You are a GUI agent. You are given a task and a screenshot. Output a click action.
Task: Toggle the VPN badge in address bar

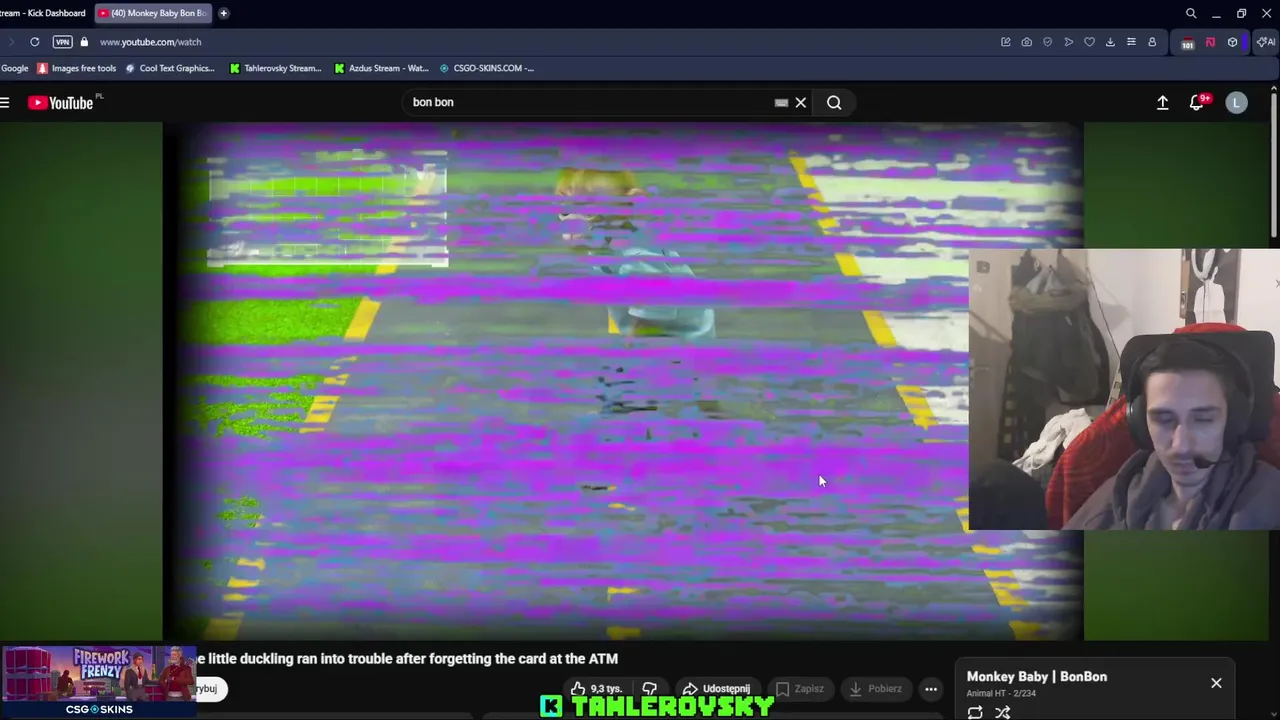coord(63,42)
